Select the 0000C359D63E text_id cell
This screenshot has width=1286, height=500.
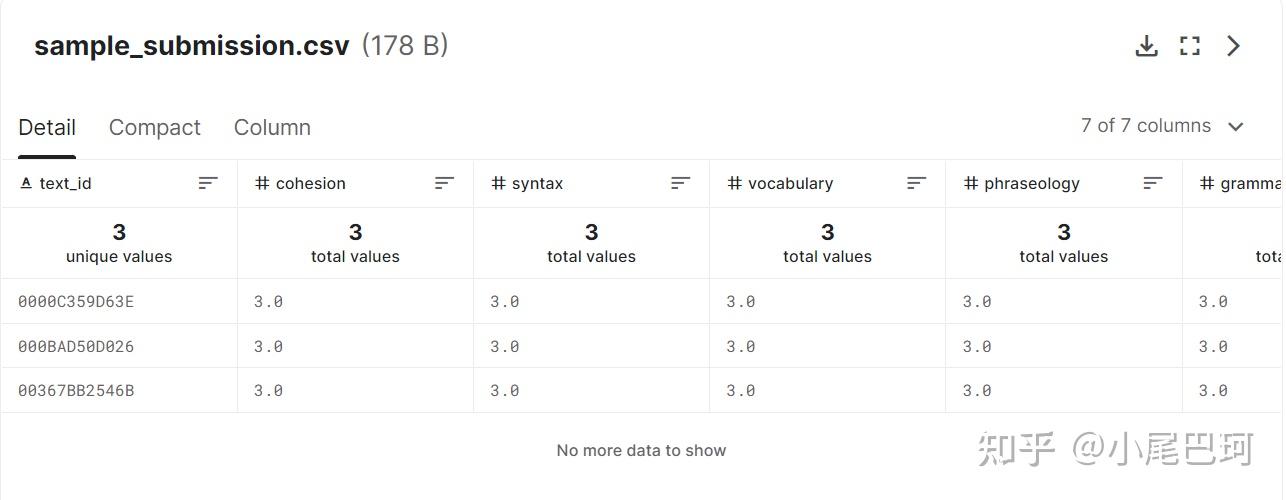tap(76, 301)
